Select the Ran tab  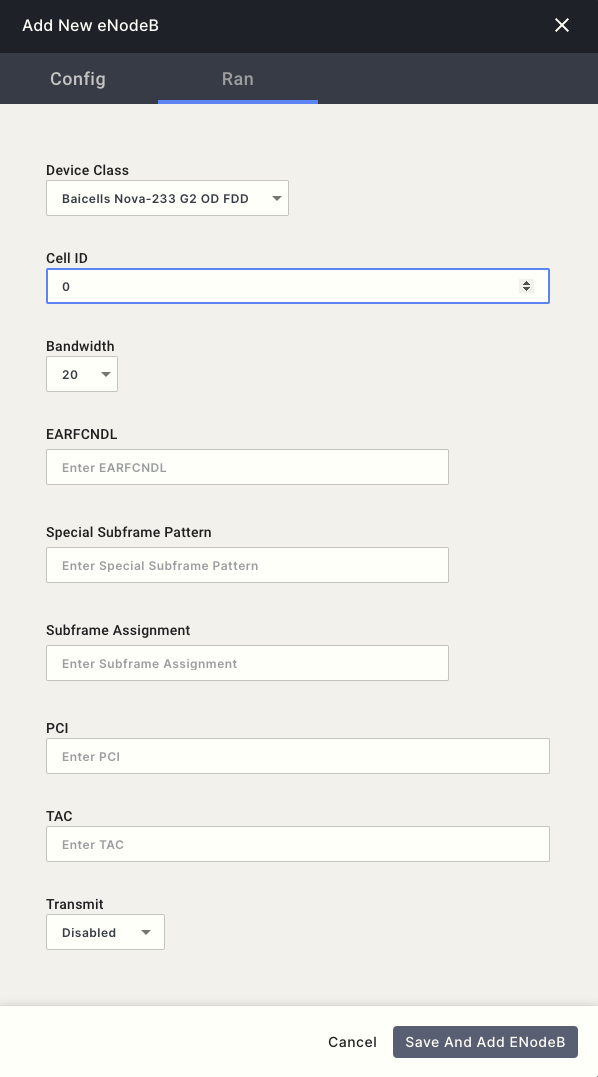click(x=237, y=78)
